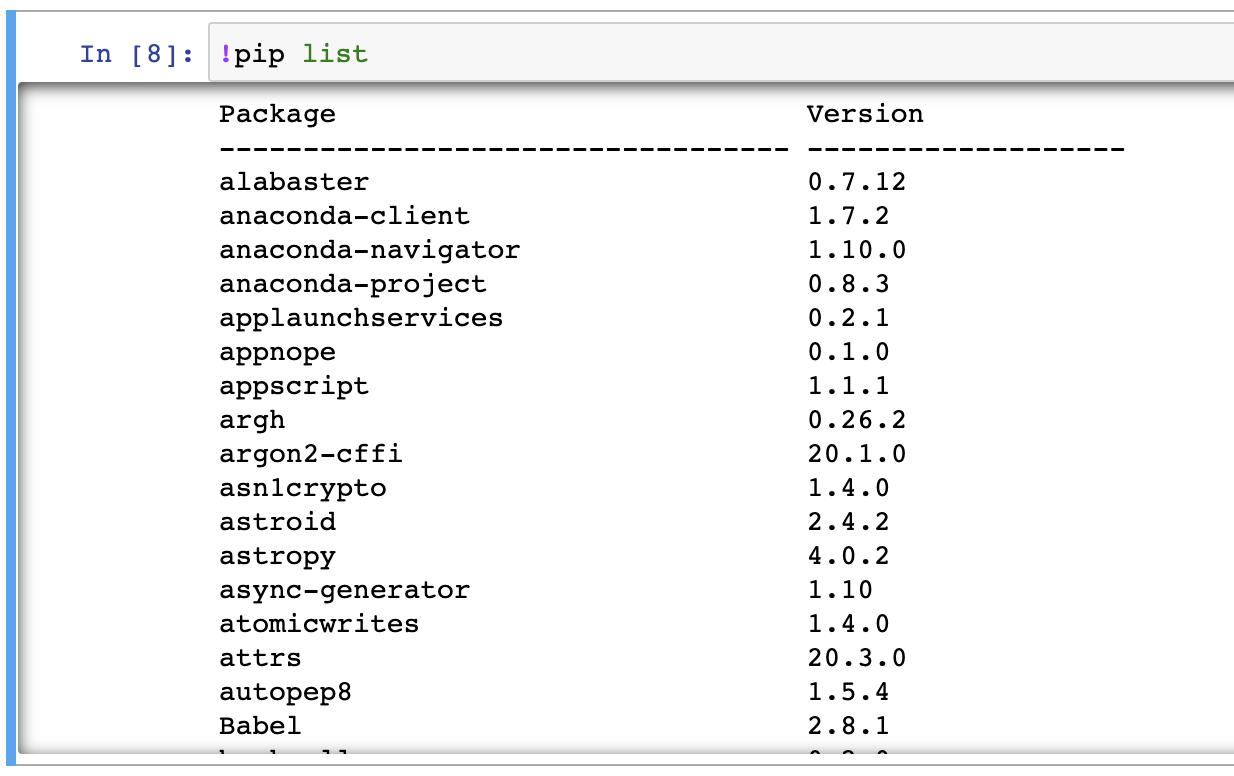
Task: Click the code input cell '!pip list'
Action: [x=721, y=53]
